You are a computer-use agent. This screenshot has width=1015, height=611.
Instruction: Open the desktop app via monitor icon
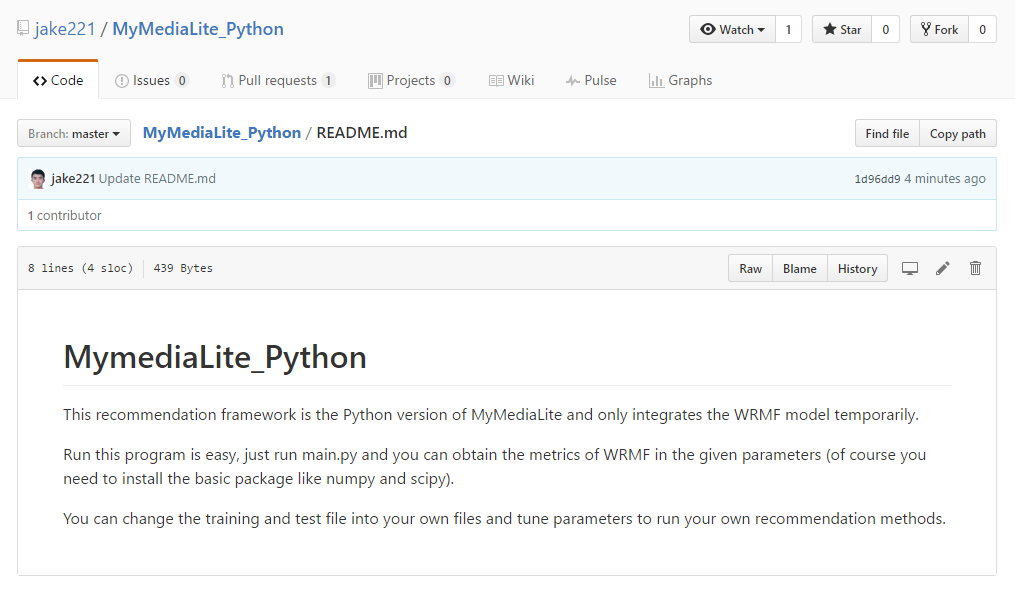pos(909,269)
